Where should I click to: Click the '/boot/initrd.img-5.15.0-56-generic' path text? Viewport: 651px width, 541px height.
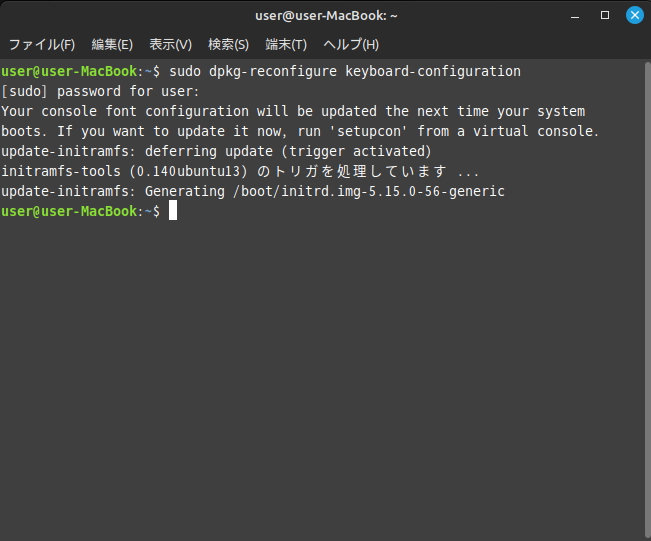coord(369,191)
